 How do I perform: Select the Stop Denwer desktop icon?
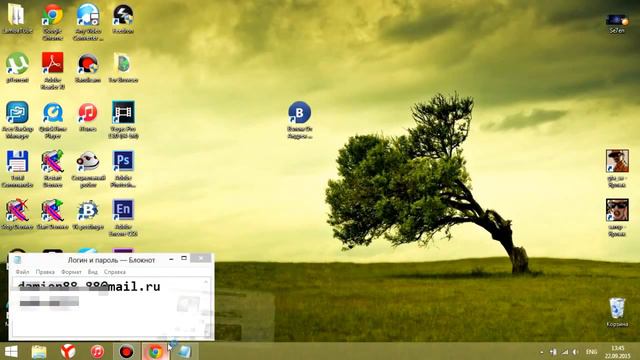tap(17, 214)
